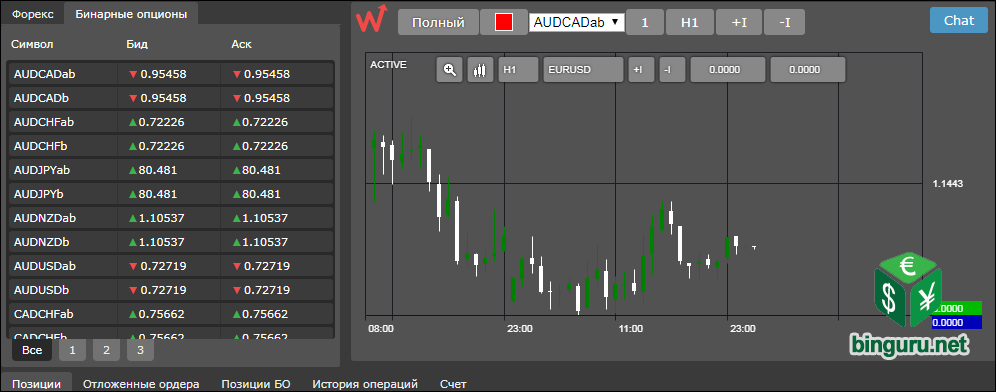Switch chart type with candlestick icon
996x392 pixels.
tap(481, 70)
